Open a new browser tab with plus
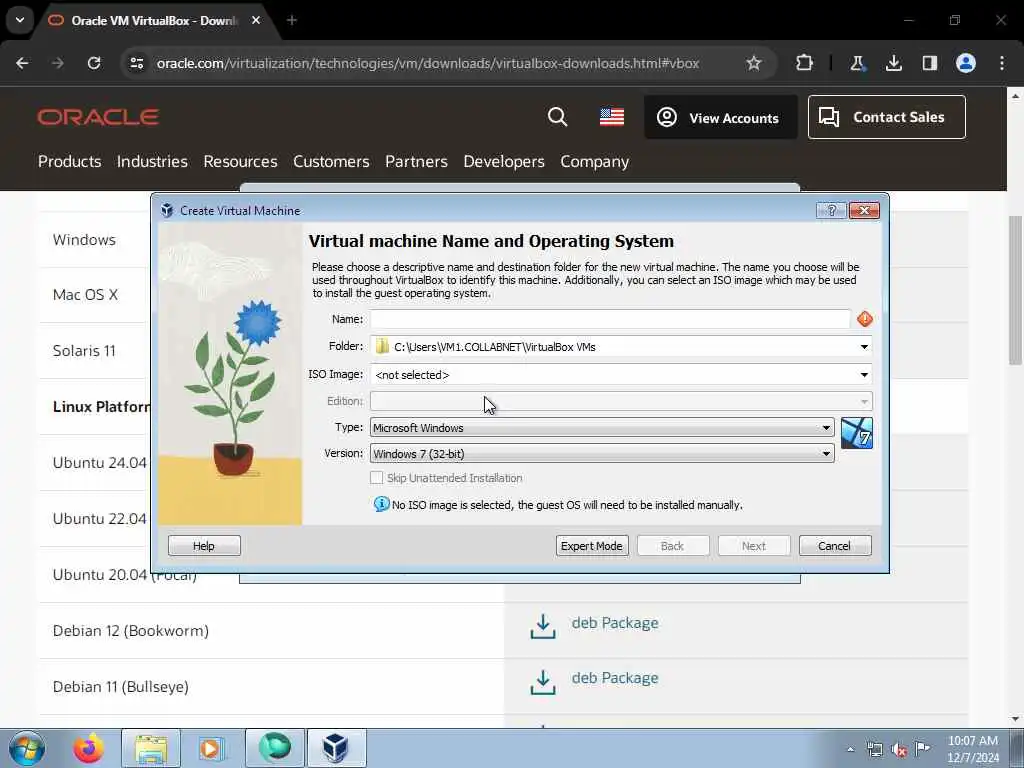The width and height of the screenshot is (1024, 768). 292,20
